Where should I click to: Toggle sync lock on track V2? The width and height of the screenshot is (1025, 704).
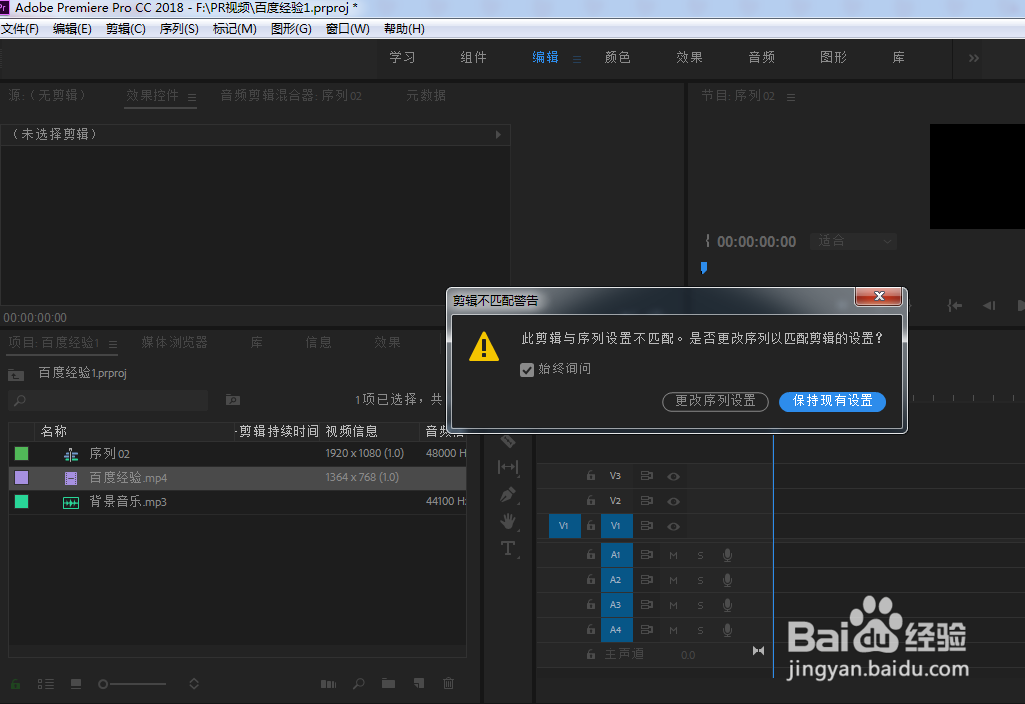tap(647, 501)
